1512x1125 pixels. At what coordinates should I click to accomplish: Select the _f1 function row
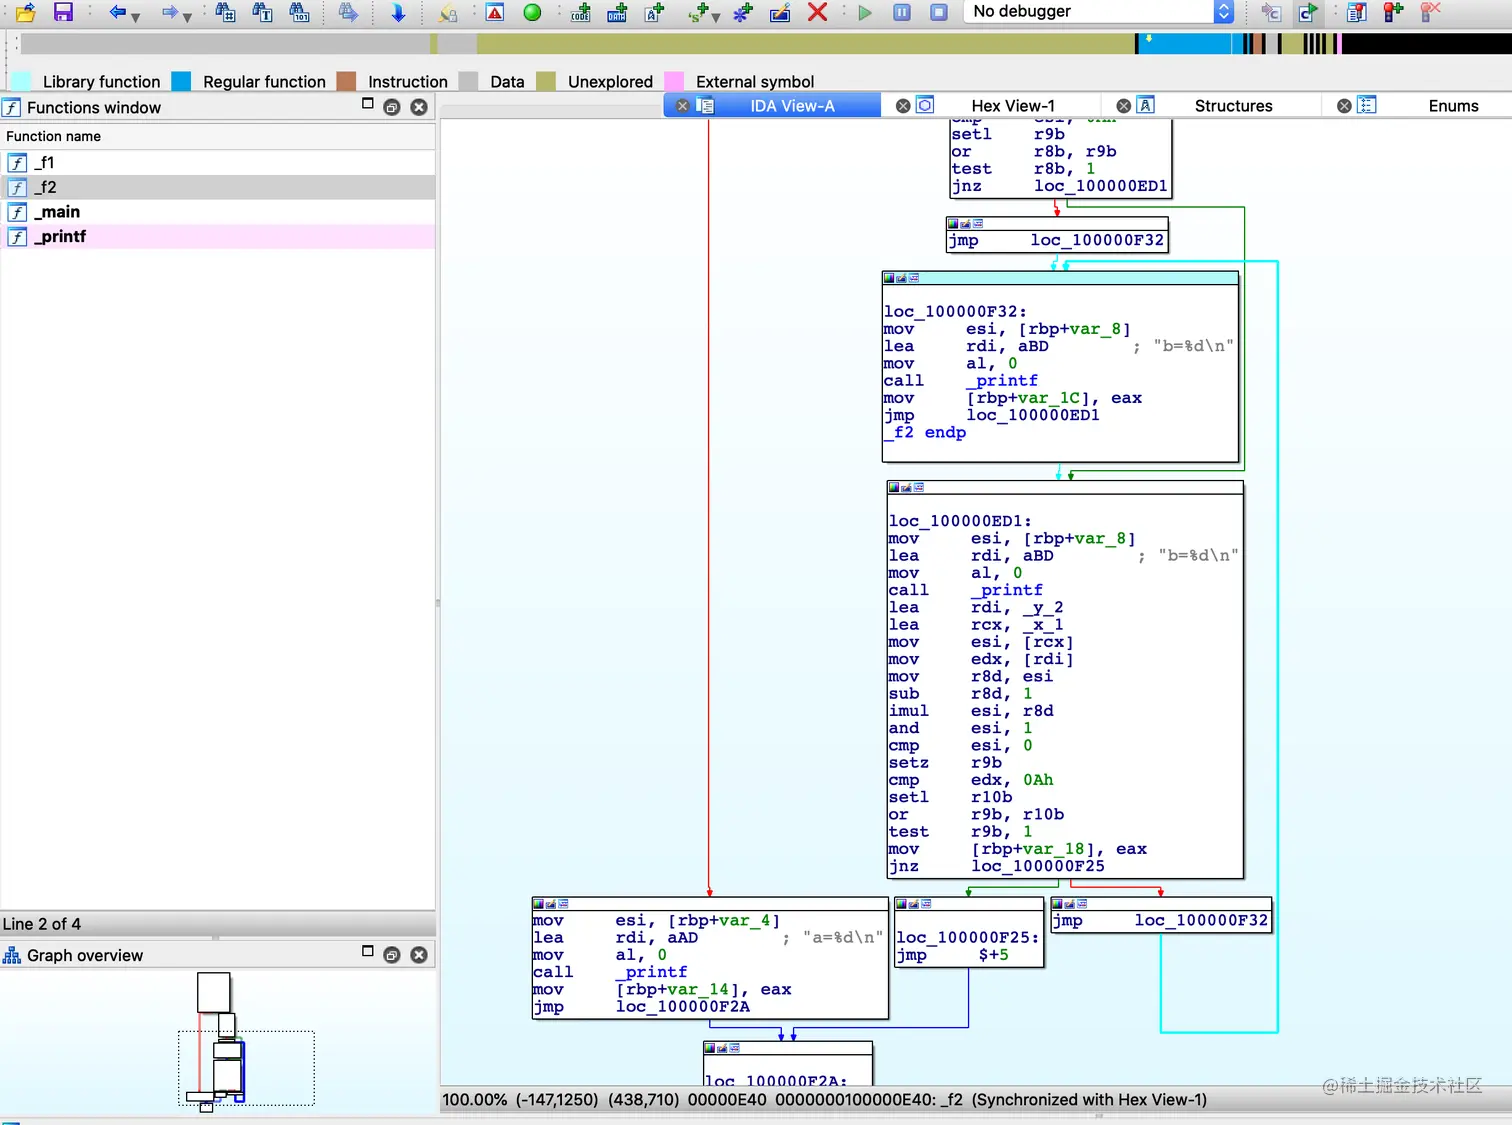point(218,162)
